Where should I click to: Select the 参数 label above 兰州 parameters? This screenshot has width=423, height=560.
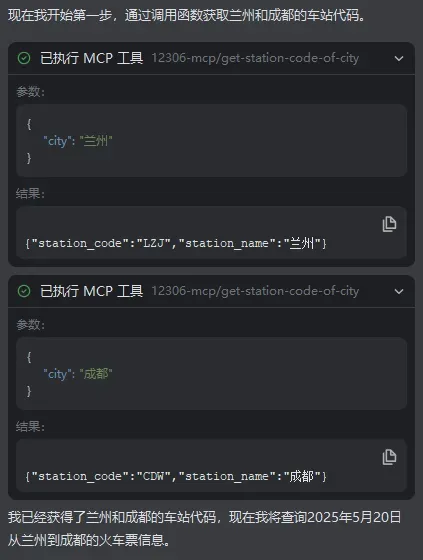[30, 92]
